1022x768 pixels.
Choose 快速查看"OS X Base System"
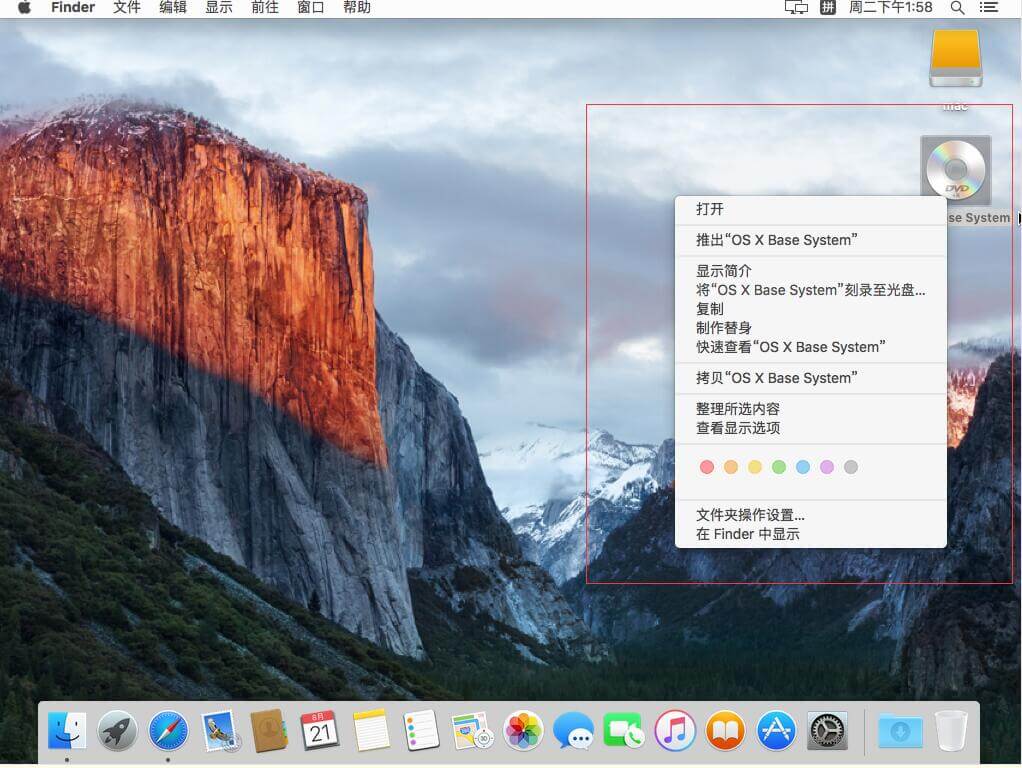[x=811, y=347]
